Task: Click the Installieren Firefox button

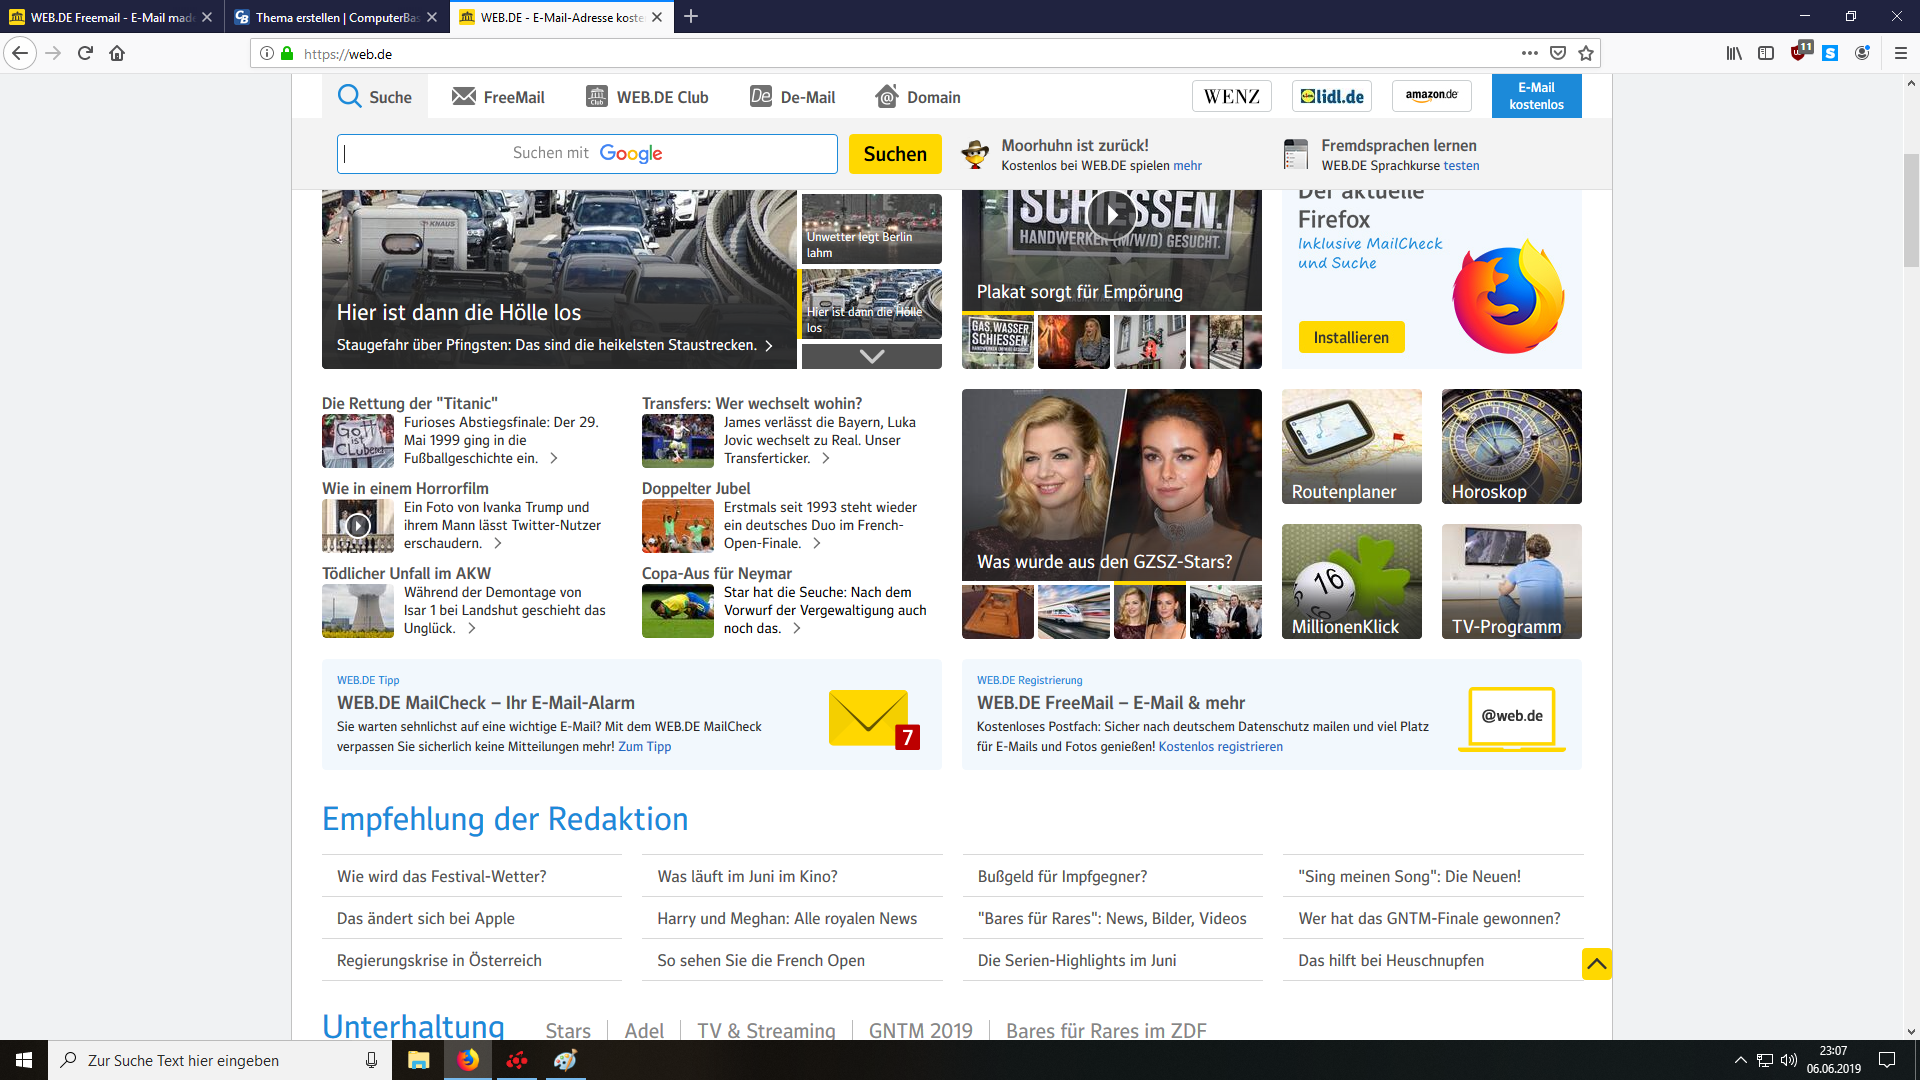Action: click(x=1351, y=337)
